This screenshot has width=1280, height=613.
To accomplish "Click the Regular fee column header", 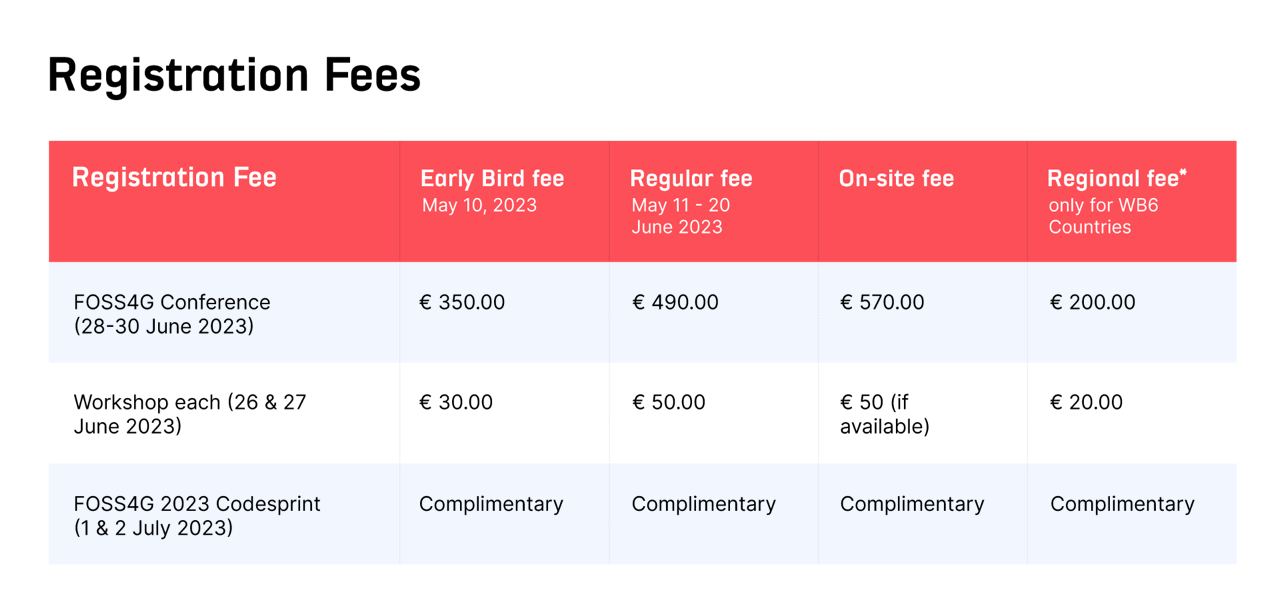I will pos(691,179).
